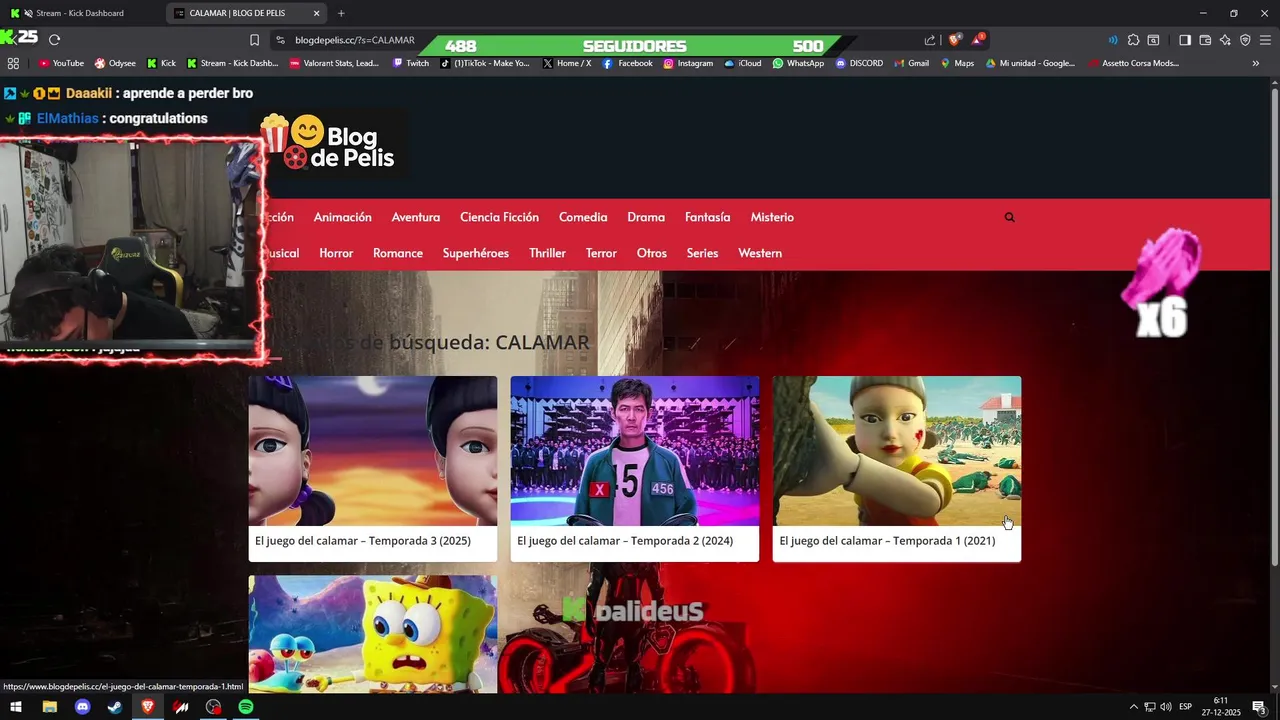Screen dimensions: 1280x720
Task: Open the Fantasía category
Action: (x=707, y=217)
